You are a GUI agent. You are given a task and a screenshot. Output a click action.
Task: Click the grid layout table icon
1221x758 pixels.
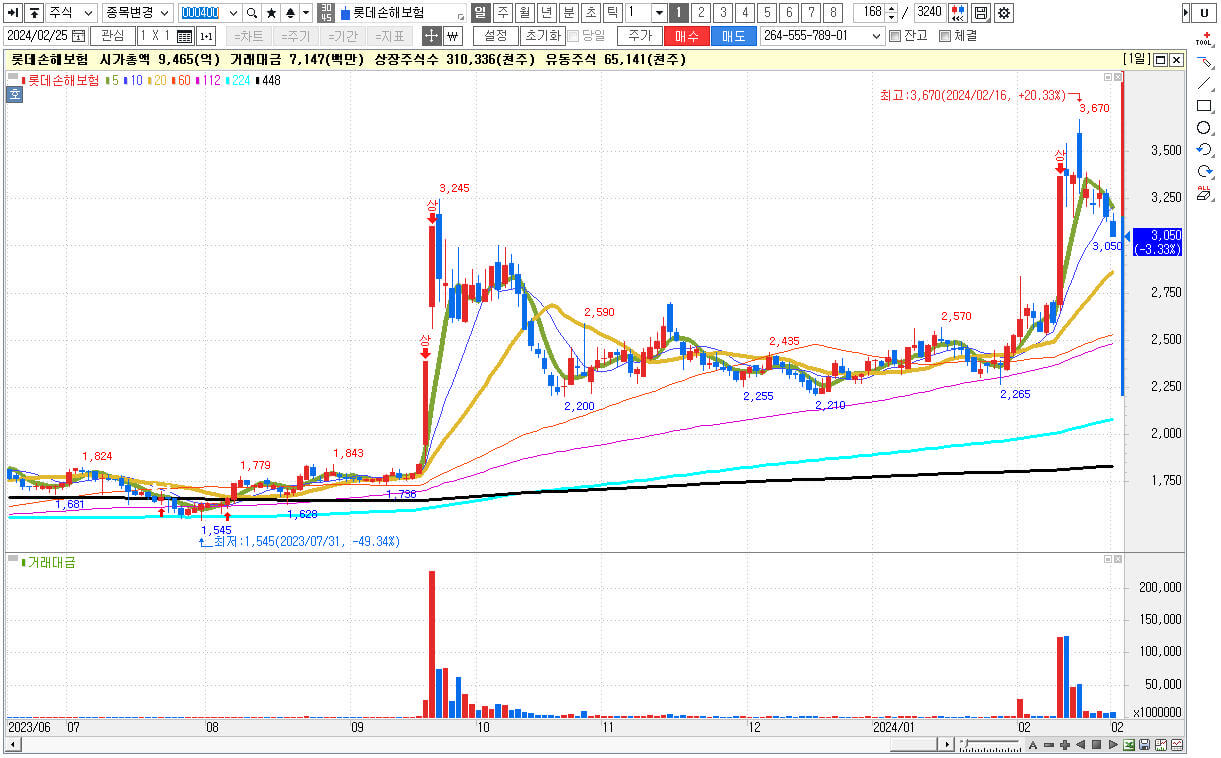[x=184, y=36]
